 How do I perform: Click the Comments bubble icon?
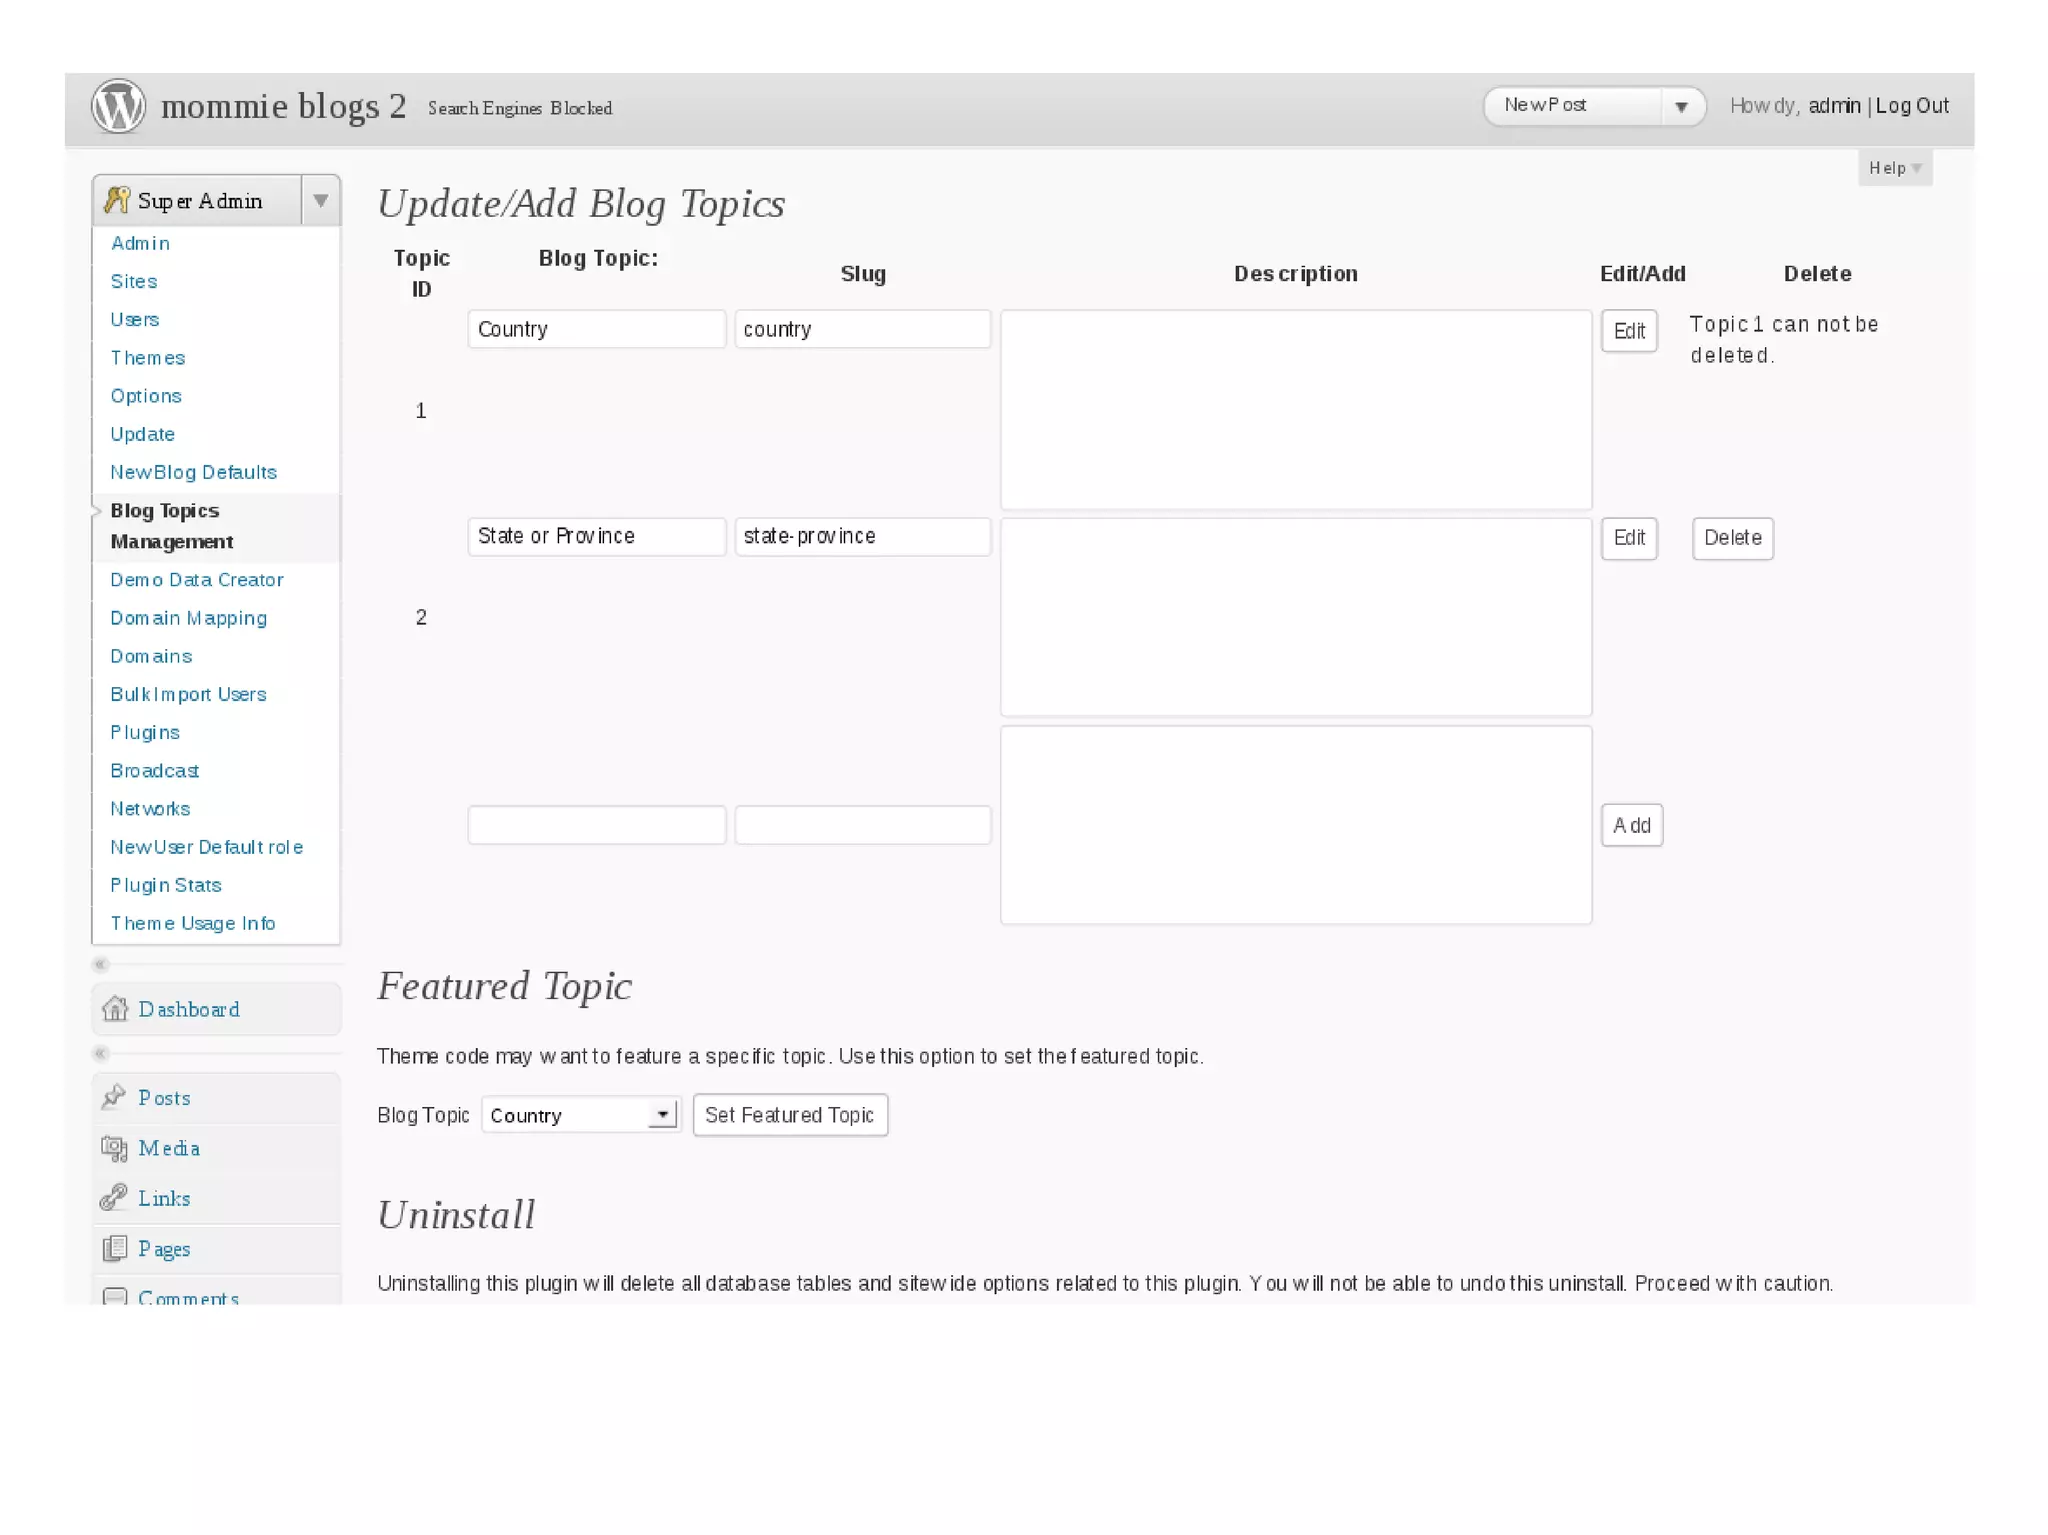(115, 1296)
